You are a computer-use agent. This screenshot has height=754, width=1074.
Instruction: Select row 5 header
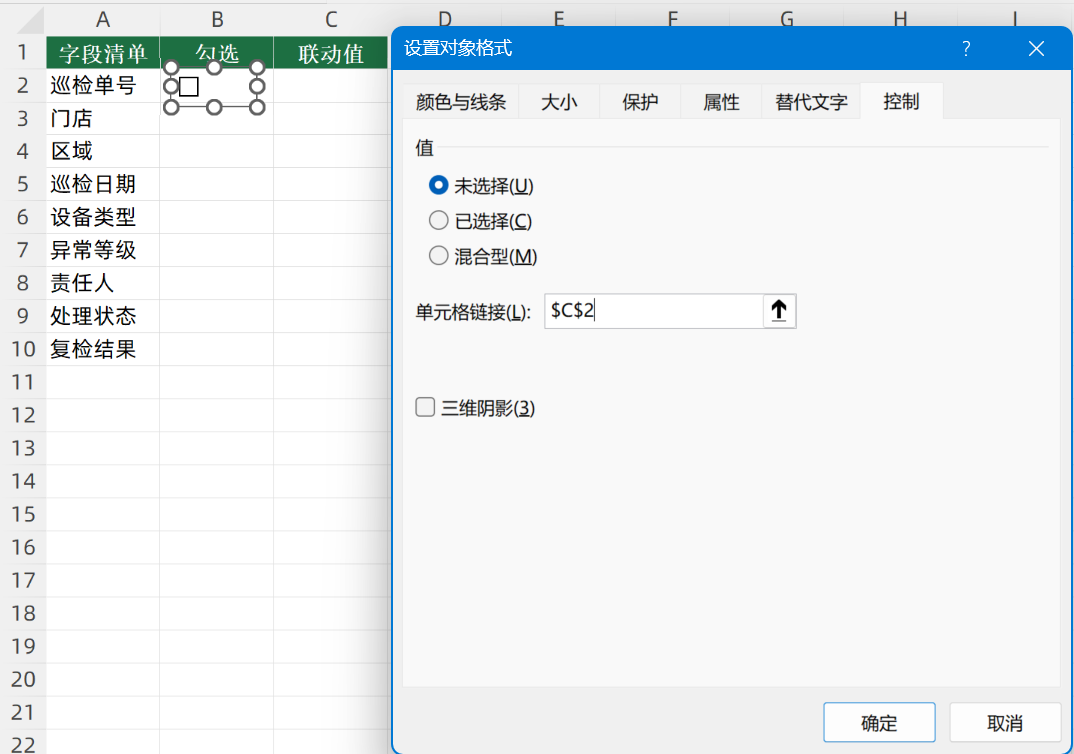click(23, 184)
